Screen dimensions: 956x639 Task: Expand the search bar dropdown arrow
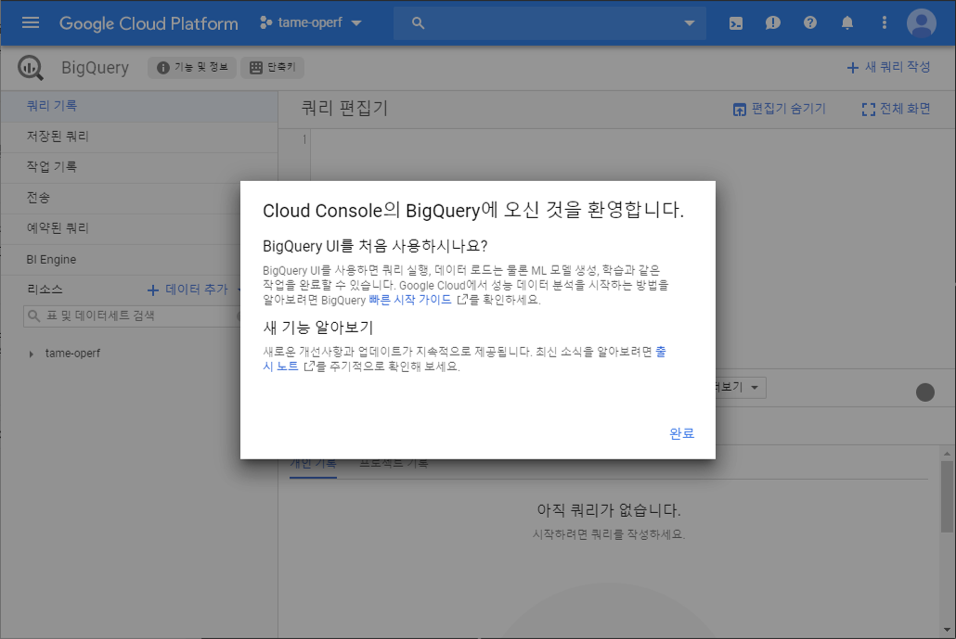click(x=690, y=23)
